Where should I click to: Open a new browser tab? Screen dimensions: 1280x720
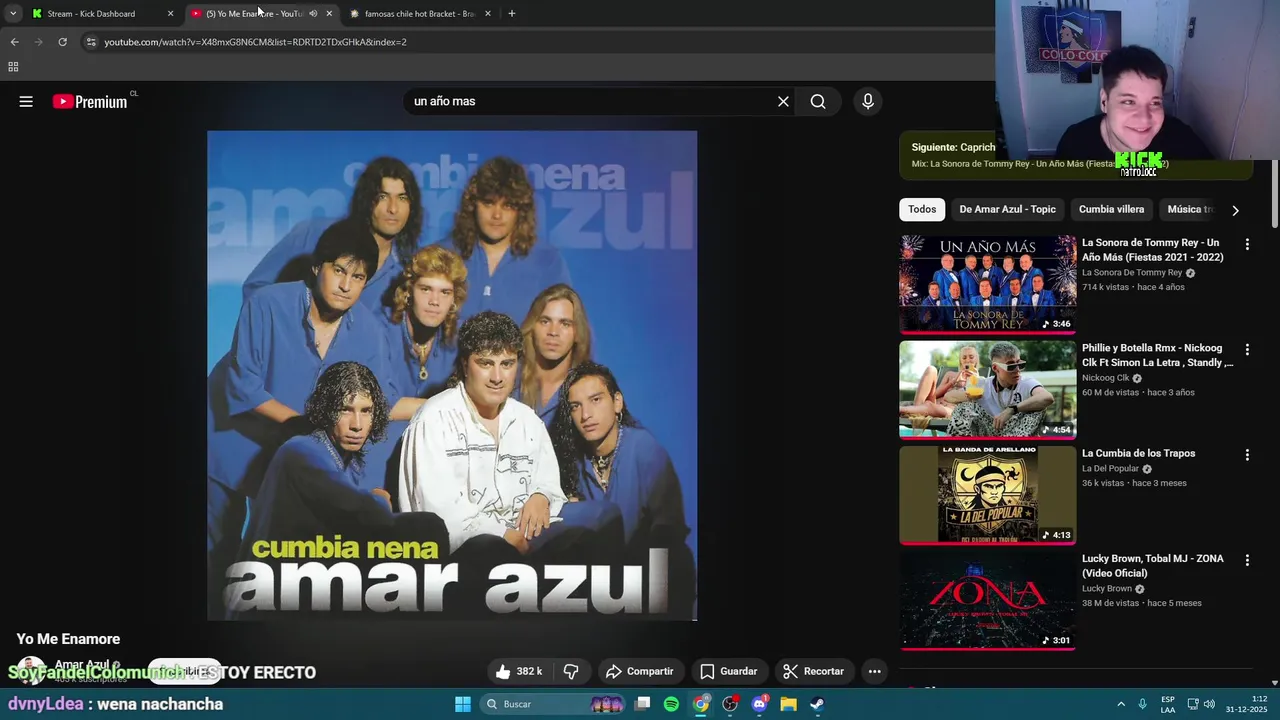pos(512,14)
